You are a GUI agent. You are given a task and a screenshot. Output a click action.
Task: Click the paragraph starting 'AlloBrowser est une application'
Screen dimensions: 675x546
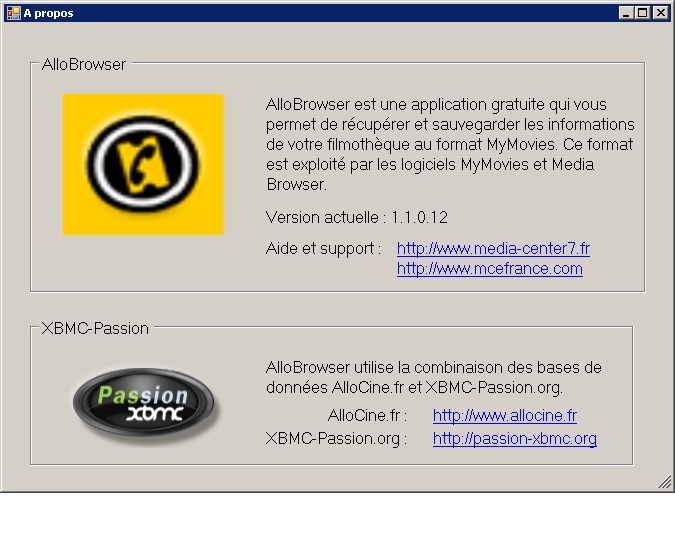pos(450,144)
